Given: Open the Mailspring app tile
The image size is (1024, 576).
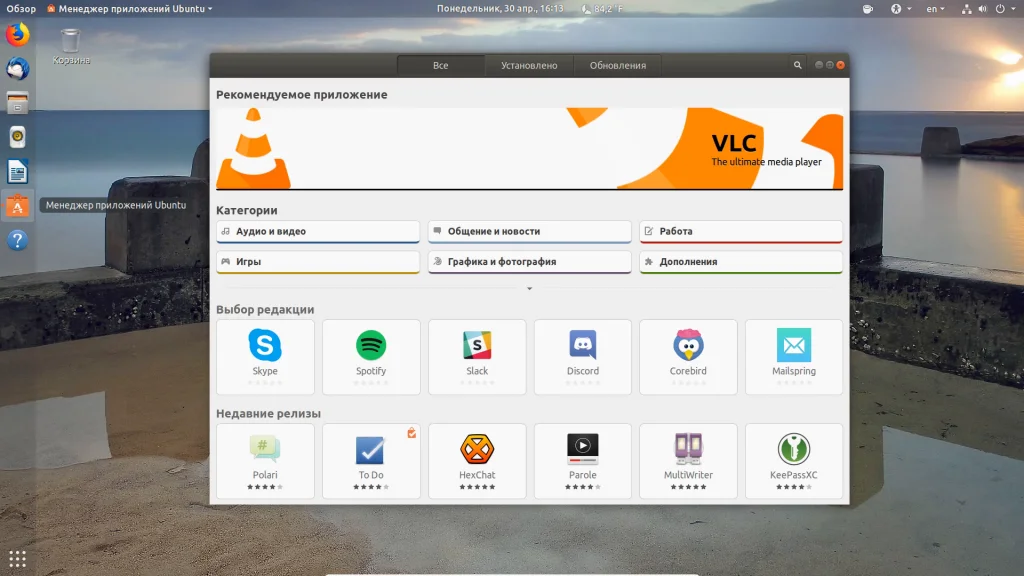Looking at the screenshot, I should 794,357.
